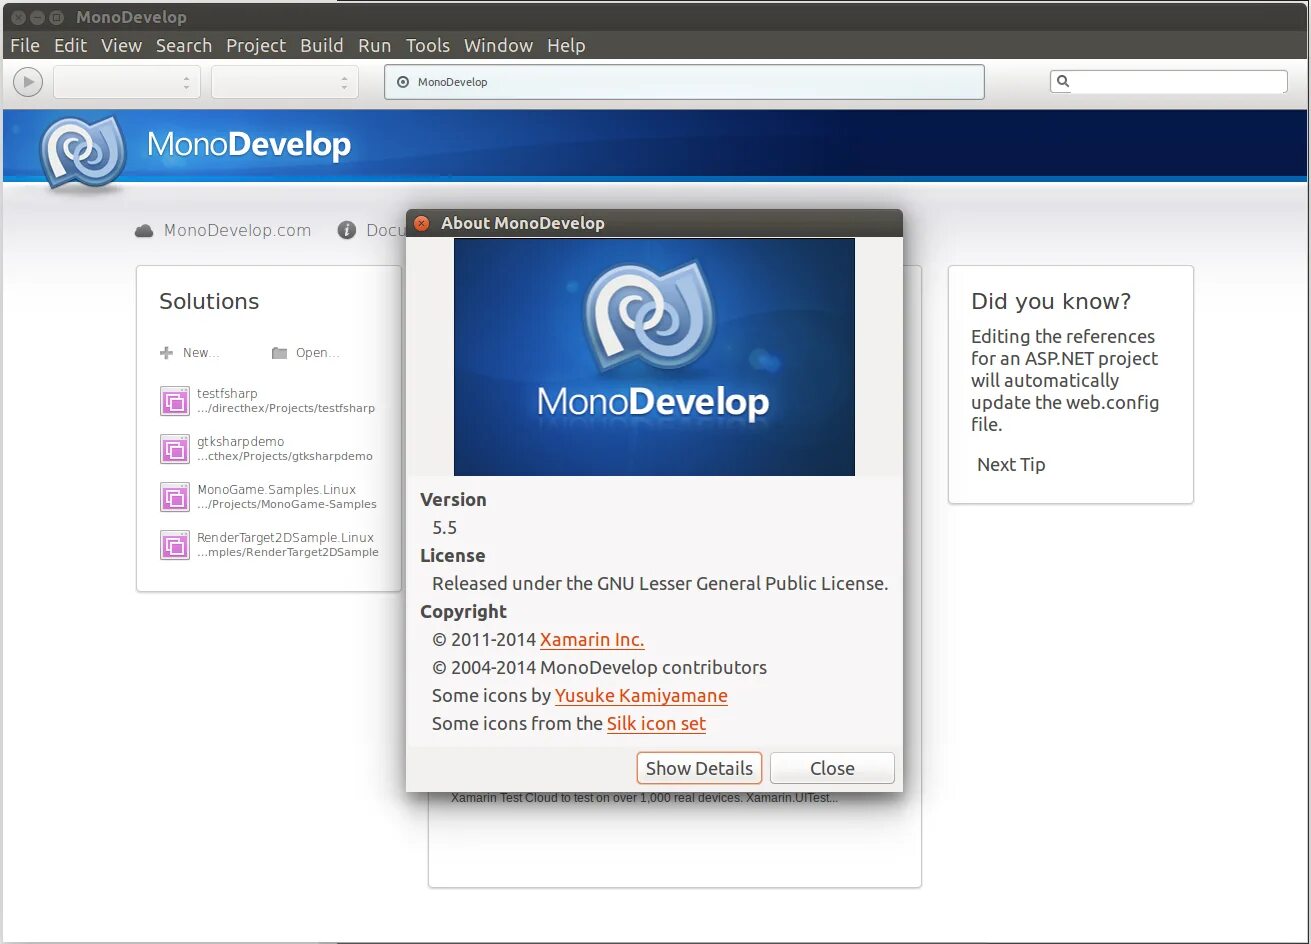1311x944 pixels.
Task: Open the Run menu
Action: [375, 45]
